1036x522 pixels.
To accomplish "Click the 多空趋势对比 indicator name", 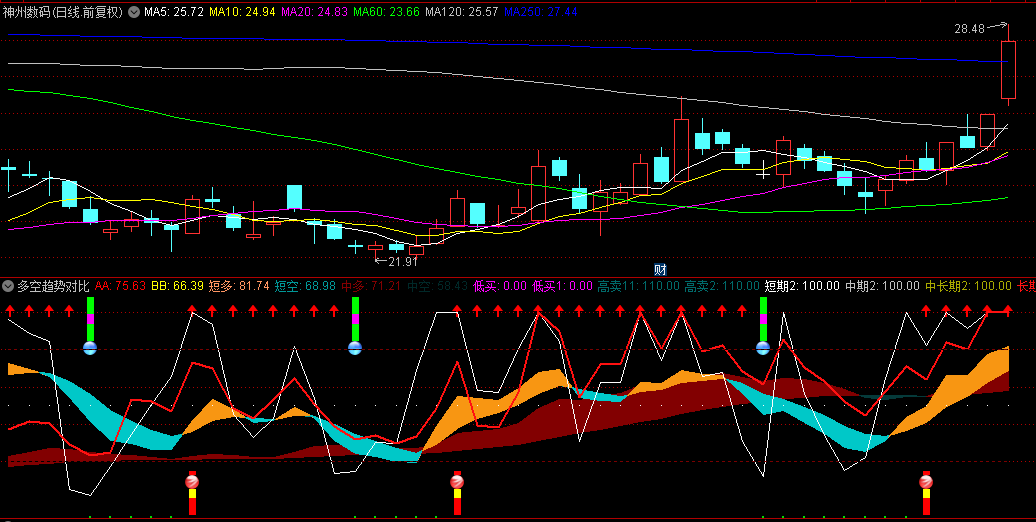I will [x=53, y=286].
